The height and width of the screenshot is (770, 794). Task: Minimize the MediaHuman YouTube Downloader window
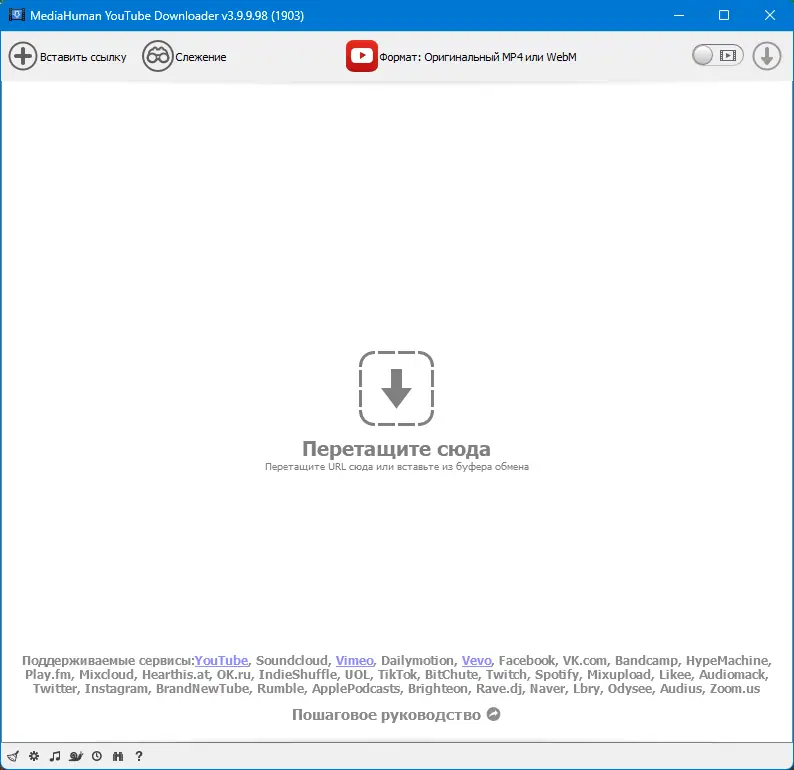point(679,15)
